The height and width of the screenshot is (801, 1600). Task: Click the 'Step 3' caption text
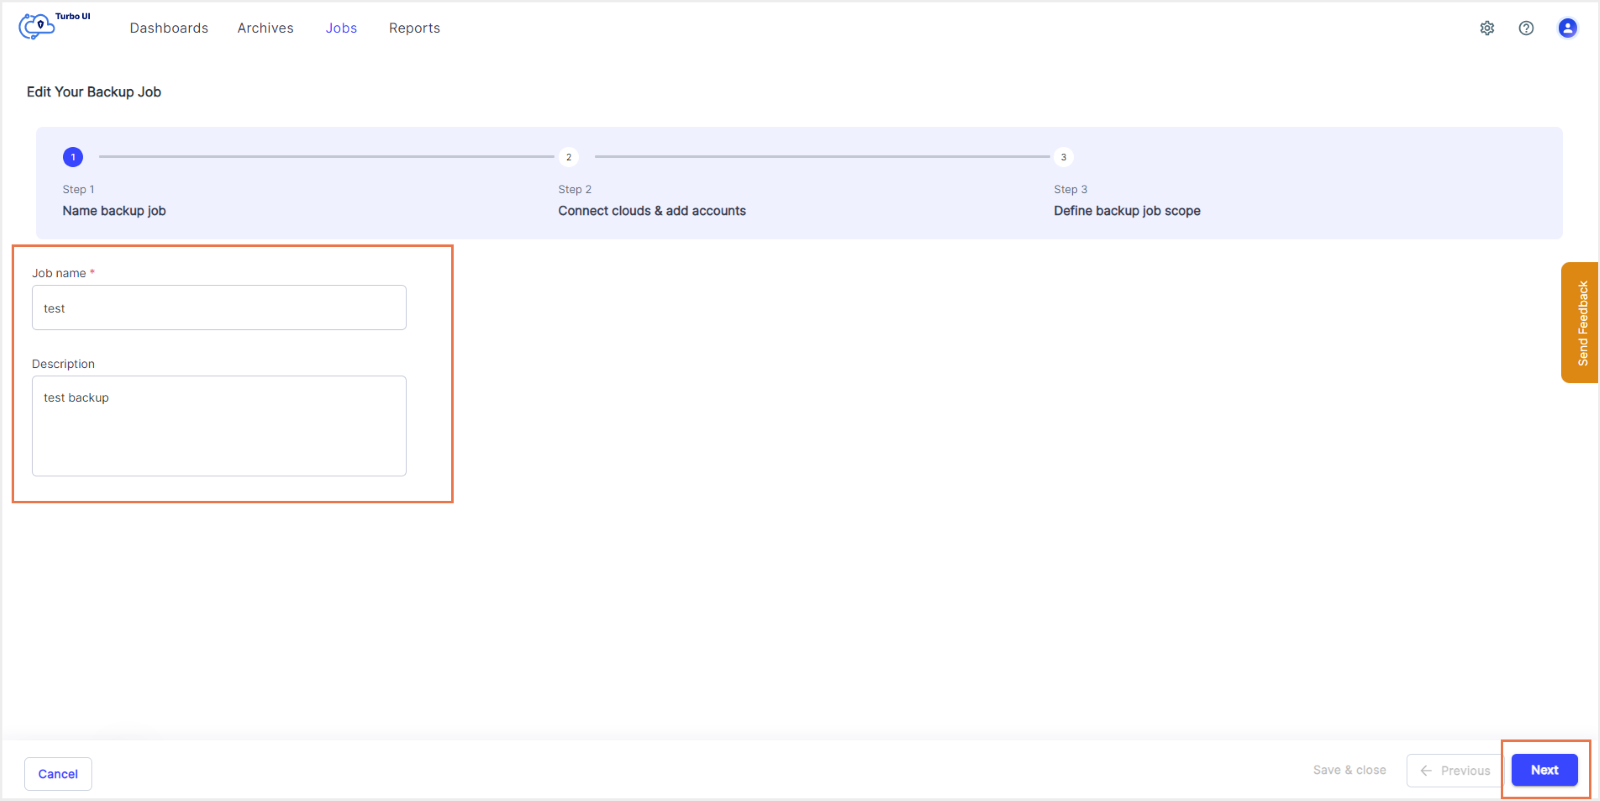[1070, 189]
